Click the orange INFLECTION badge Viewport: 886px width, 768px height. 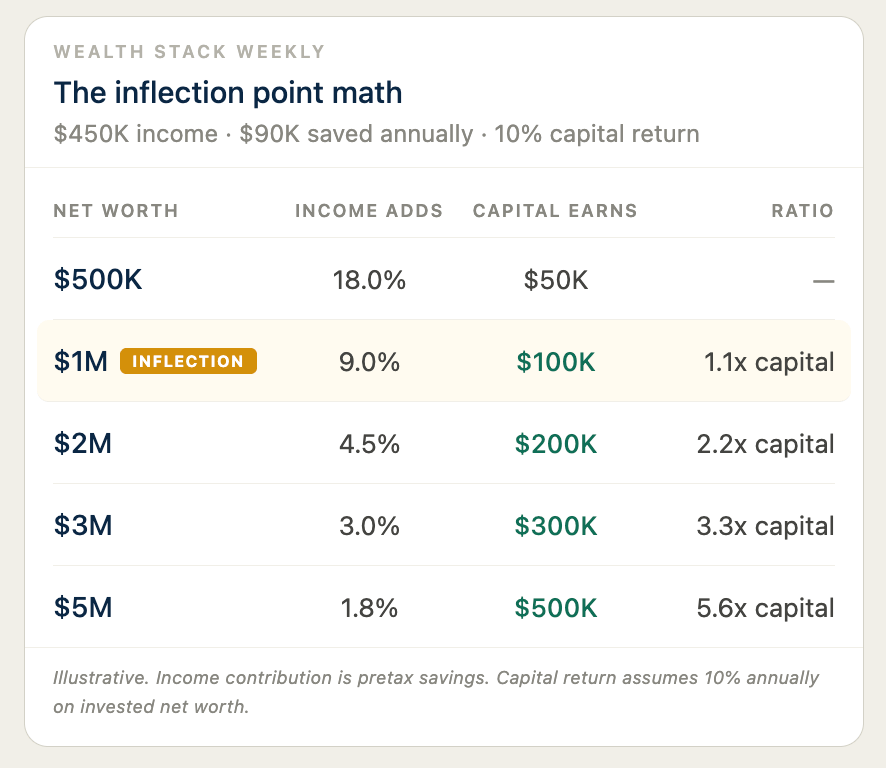(188, 361)
